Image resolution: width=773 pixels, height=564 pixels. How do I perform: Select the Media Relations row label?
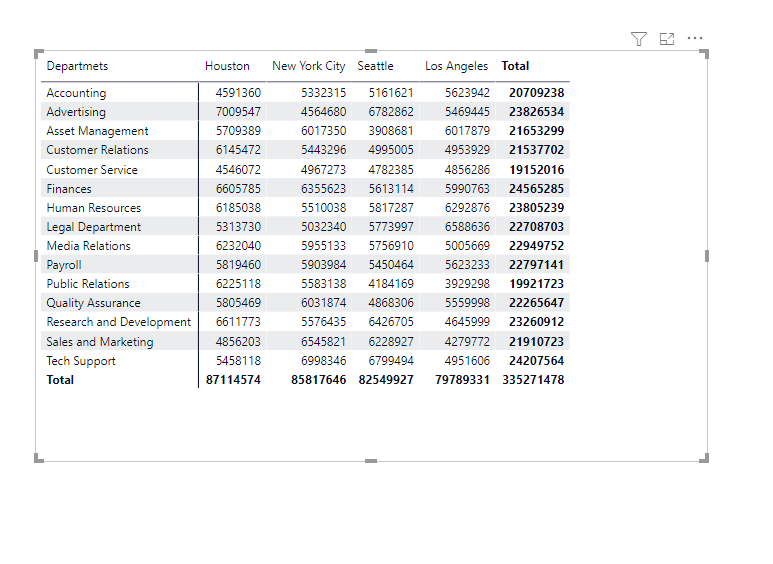88,246
